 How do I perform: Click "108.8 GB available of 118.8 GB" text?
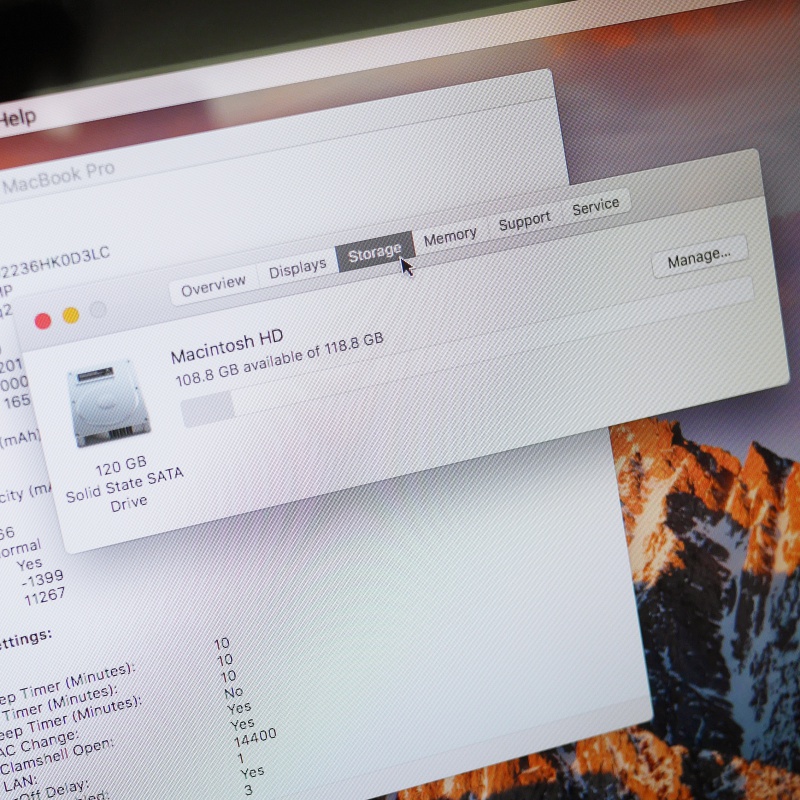tap(279, 360)
